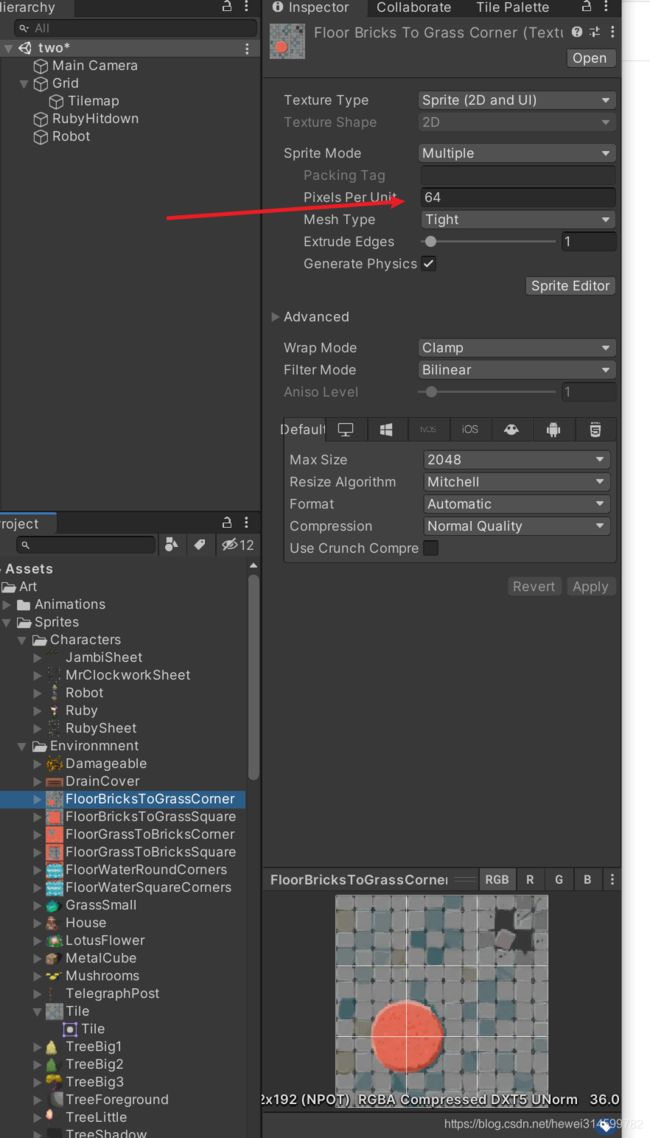
Task: Toggle hidden packages visibility count icon
Action: pyautogui.click(x=237, y=544)
